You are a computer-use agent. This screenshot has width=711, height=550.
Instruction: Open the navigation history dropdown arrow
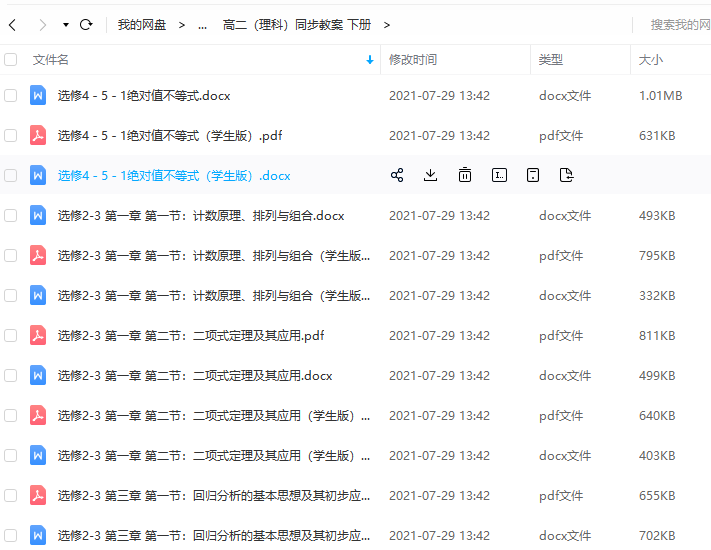click(66, 24)
